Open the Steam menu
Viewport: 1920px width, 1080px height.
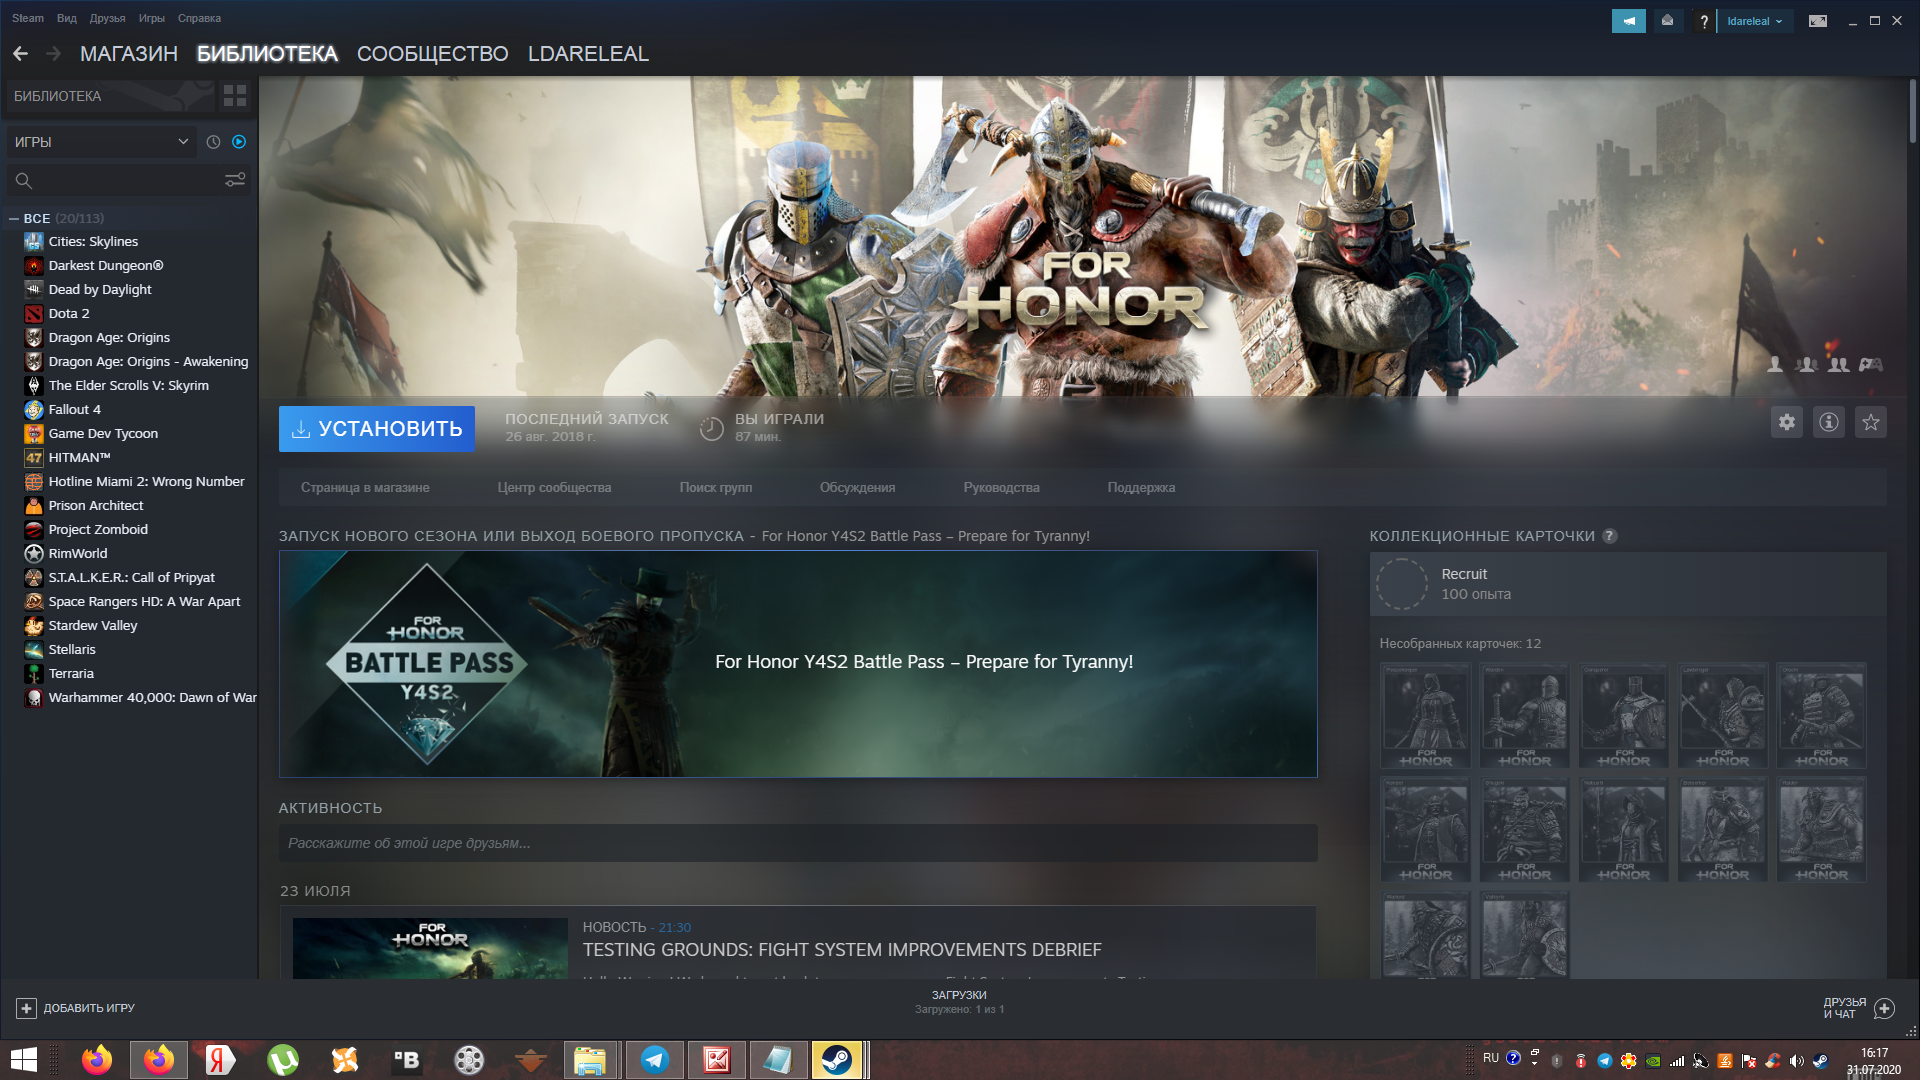point(28,18)
